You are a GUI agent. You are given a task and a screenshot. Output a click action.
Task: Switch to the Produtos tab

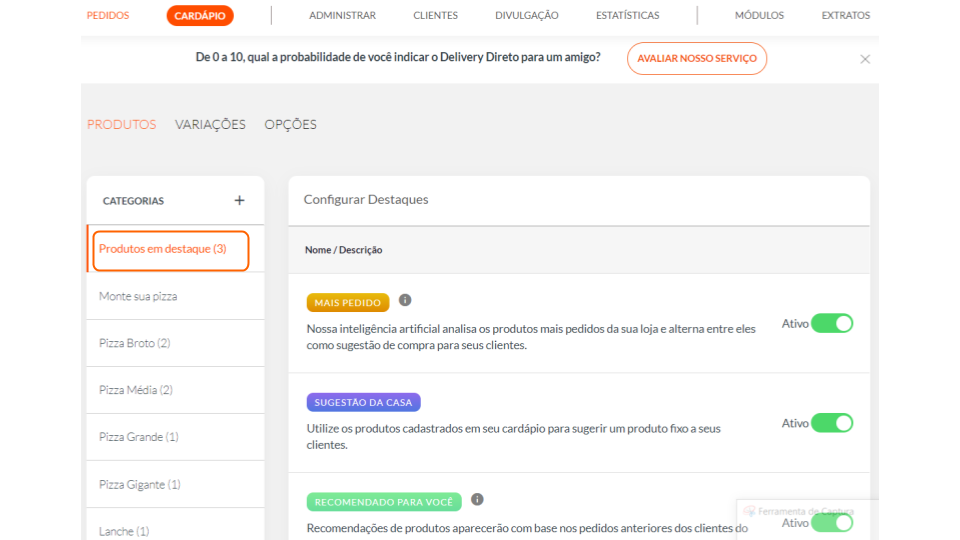[x=121, y=124]
